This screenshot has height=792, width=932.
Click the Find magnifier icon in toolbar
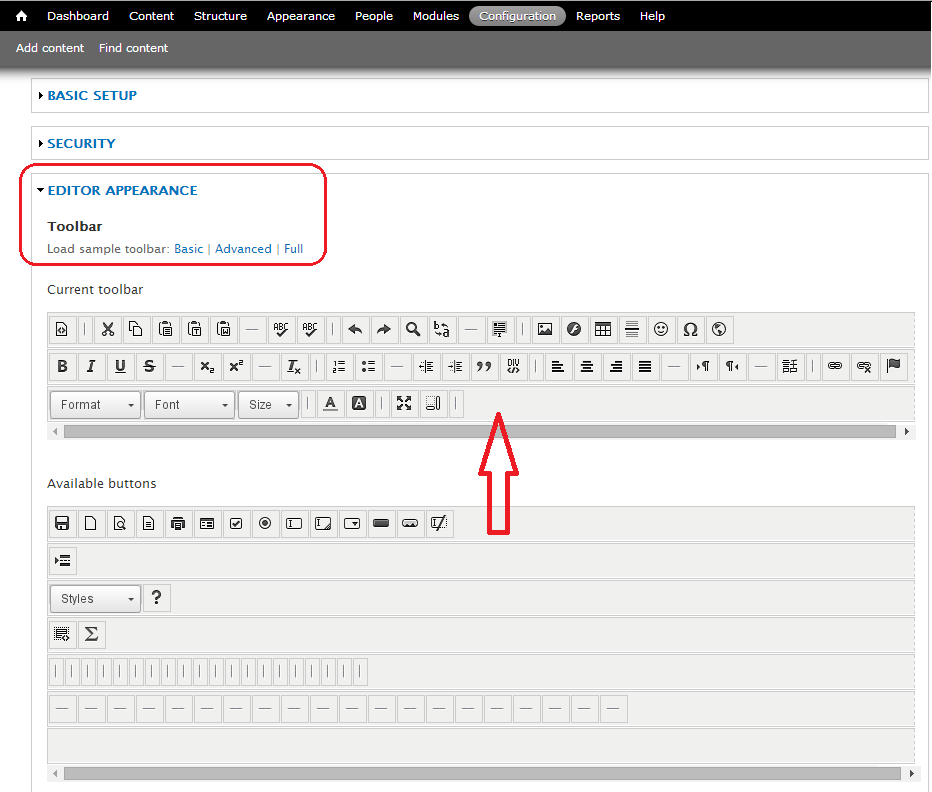pos(412,329)
